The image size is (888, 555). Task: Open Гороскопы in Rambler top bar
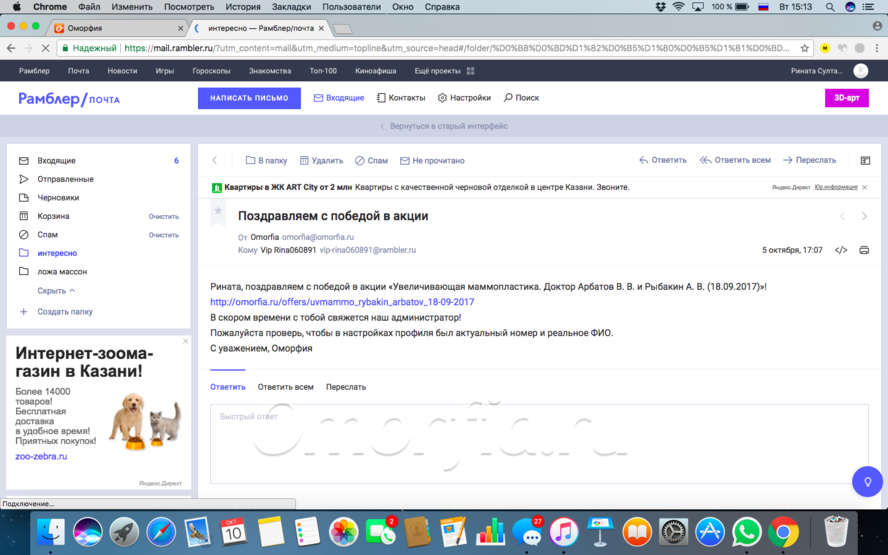[x=211, y=71]
